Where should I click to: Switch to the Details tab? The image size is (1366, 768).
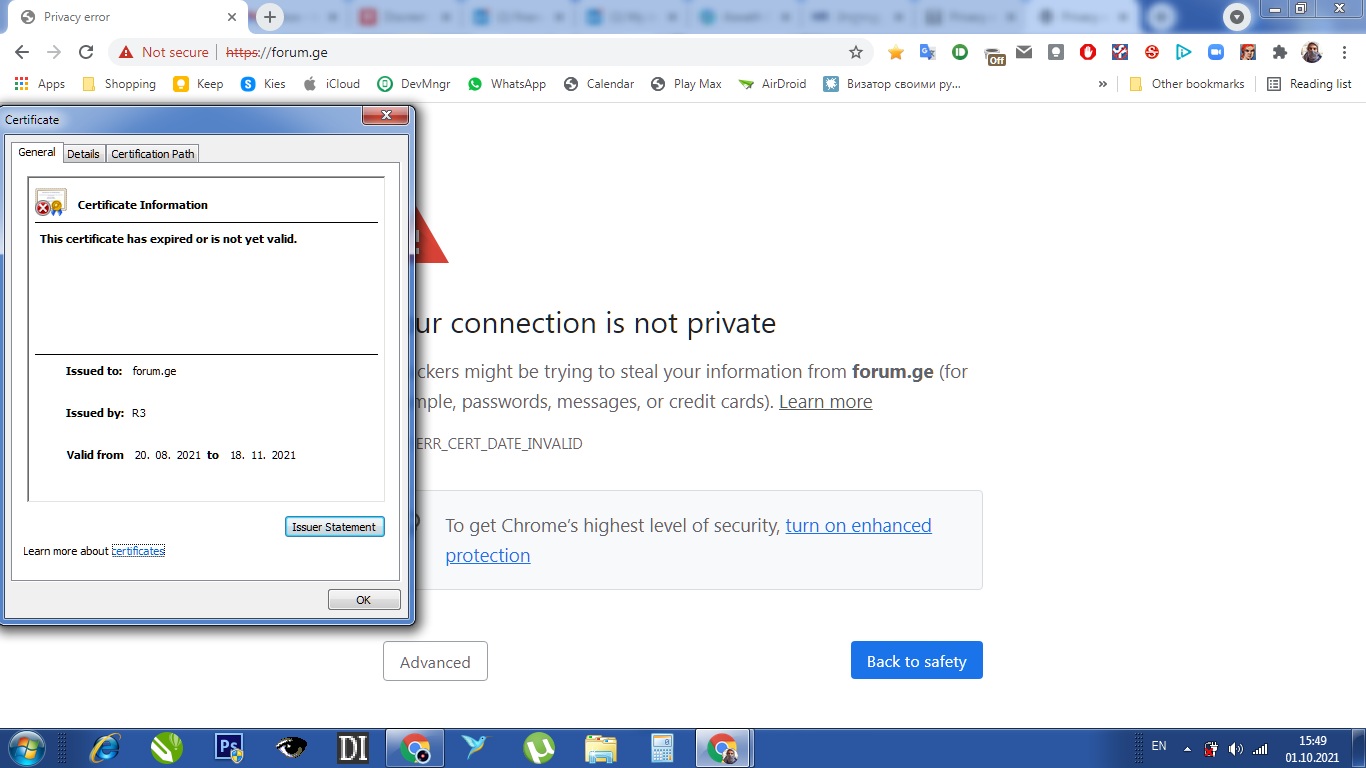click(x=83, y=153)
